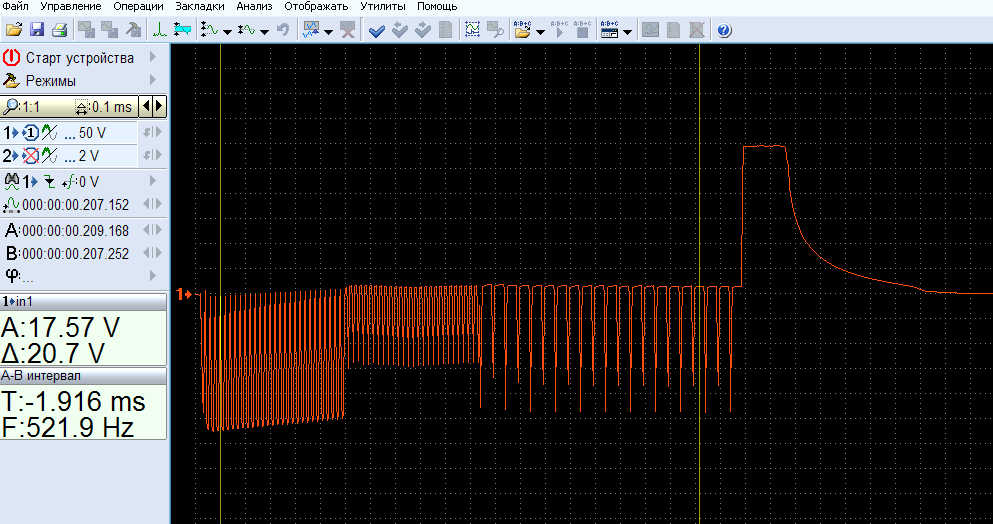This screenshot has height=524, width=993.
Task: Click the blue waveform analysis window icon
Action: tap(311, 30)
